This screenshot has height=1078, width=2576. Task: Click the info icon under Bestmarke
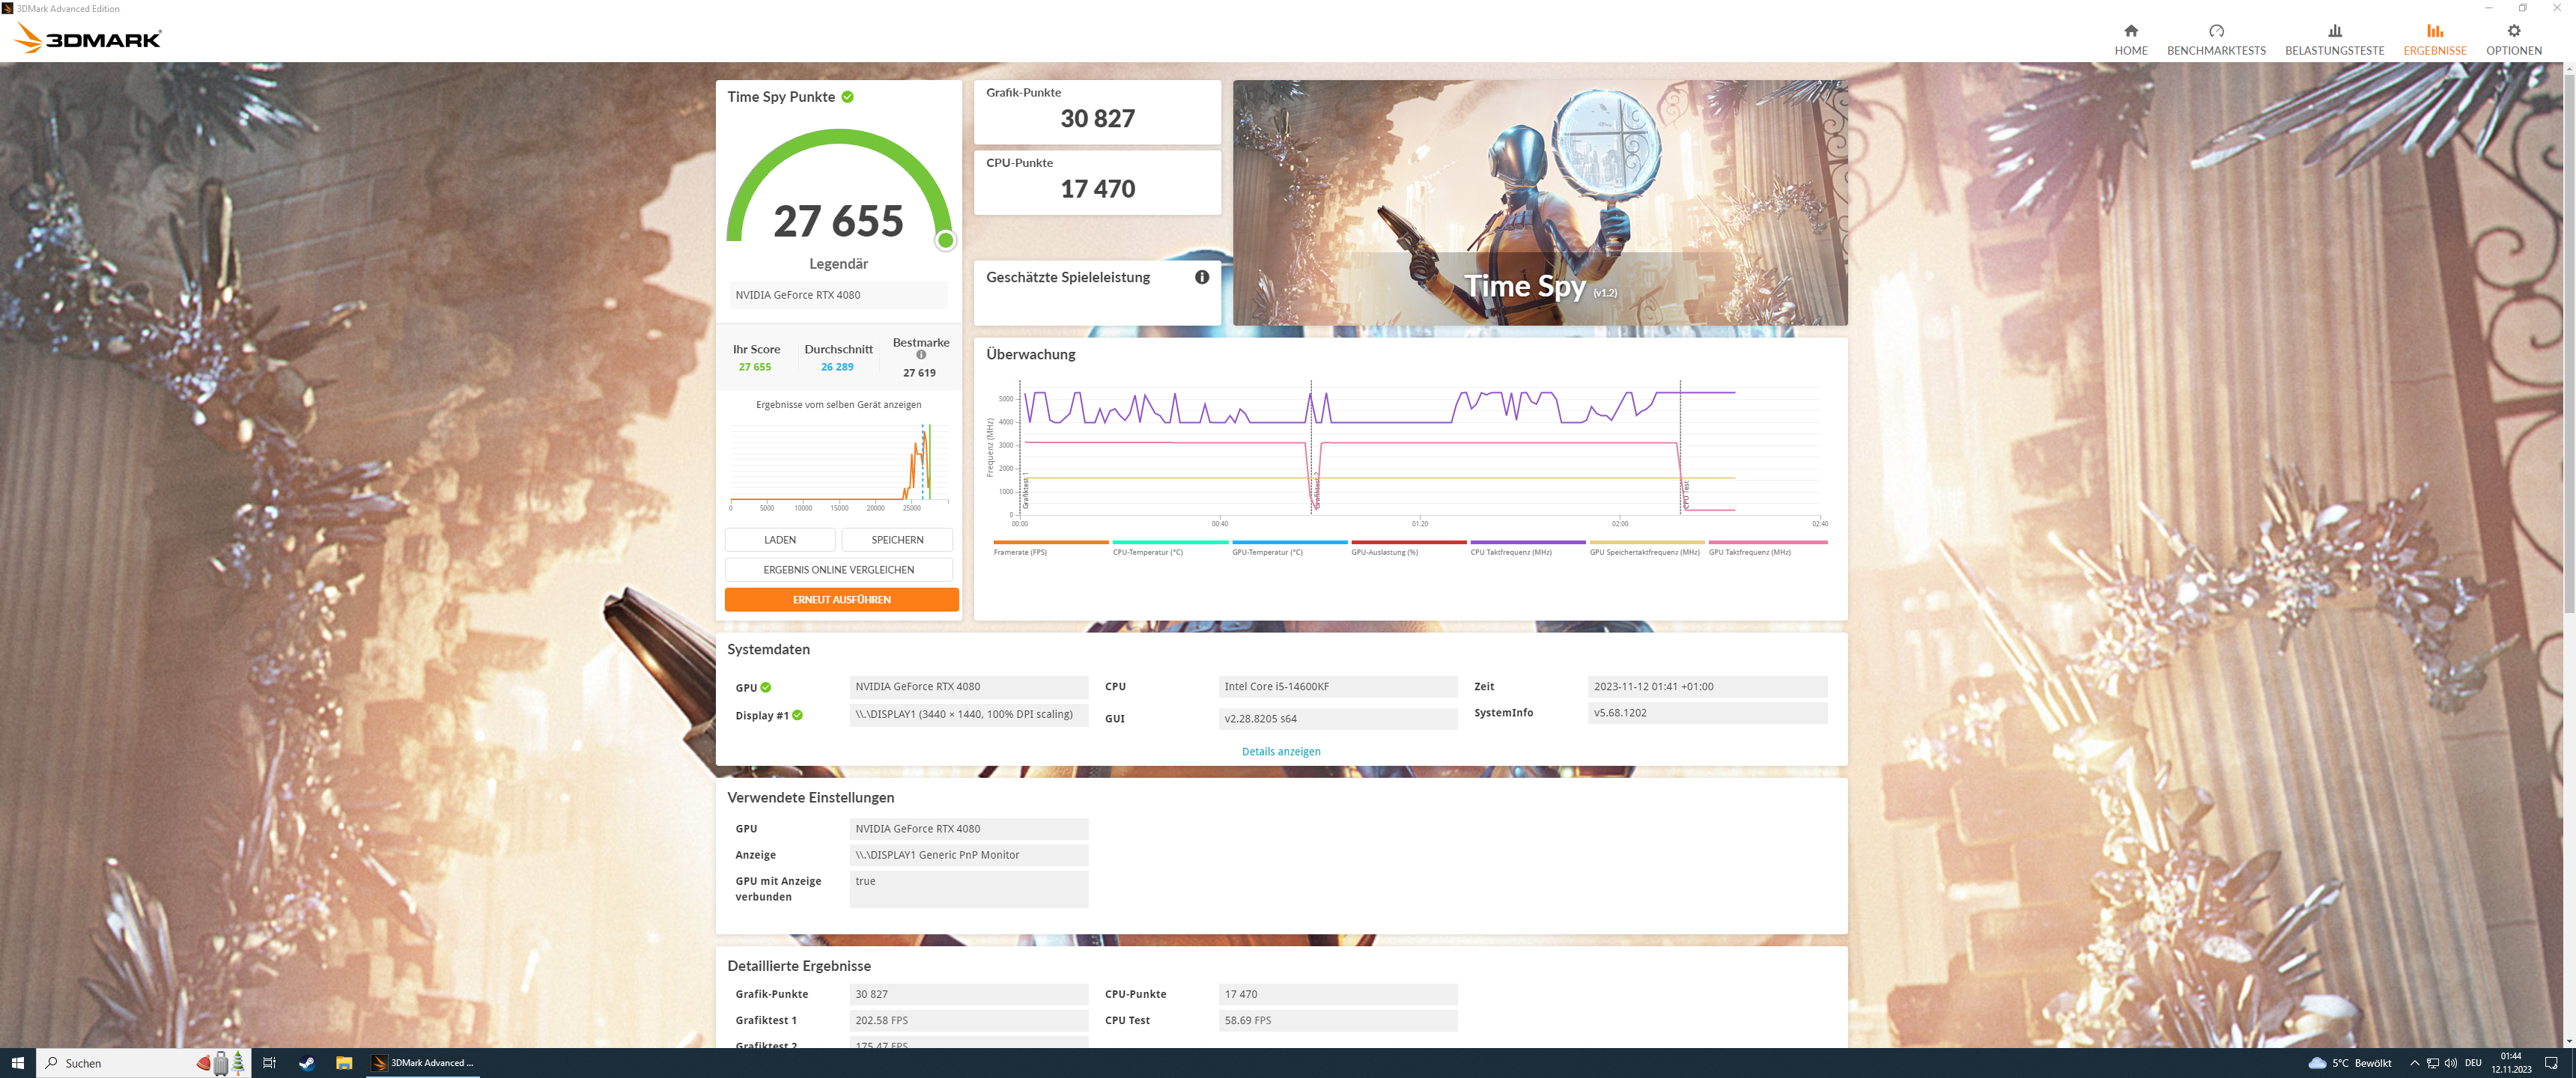coord(920,355)
